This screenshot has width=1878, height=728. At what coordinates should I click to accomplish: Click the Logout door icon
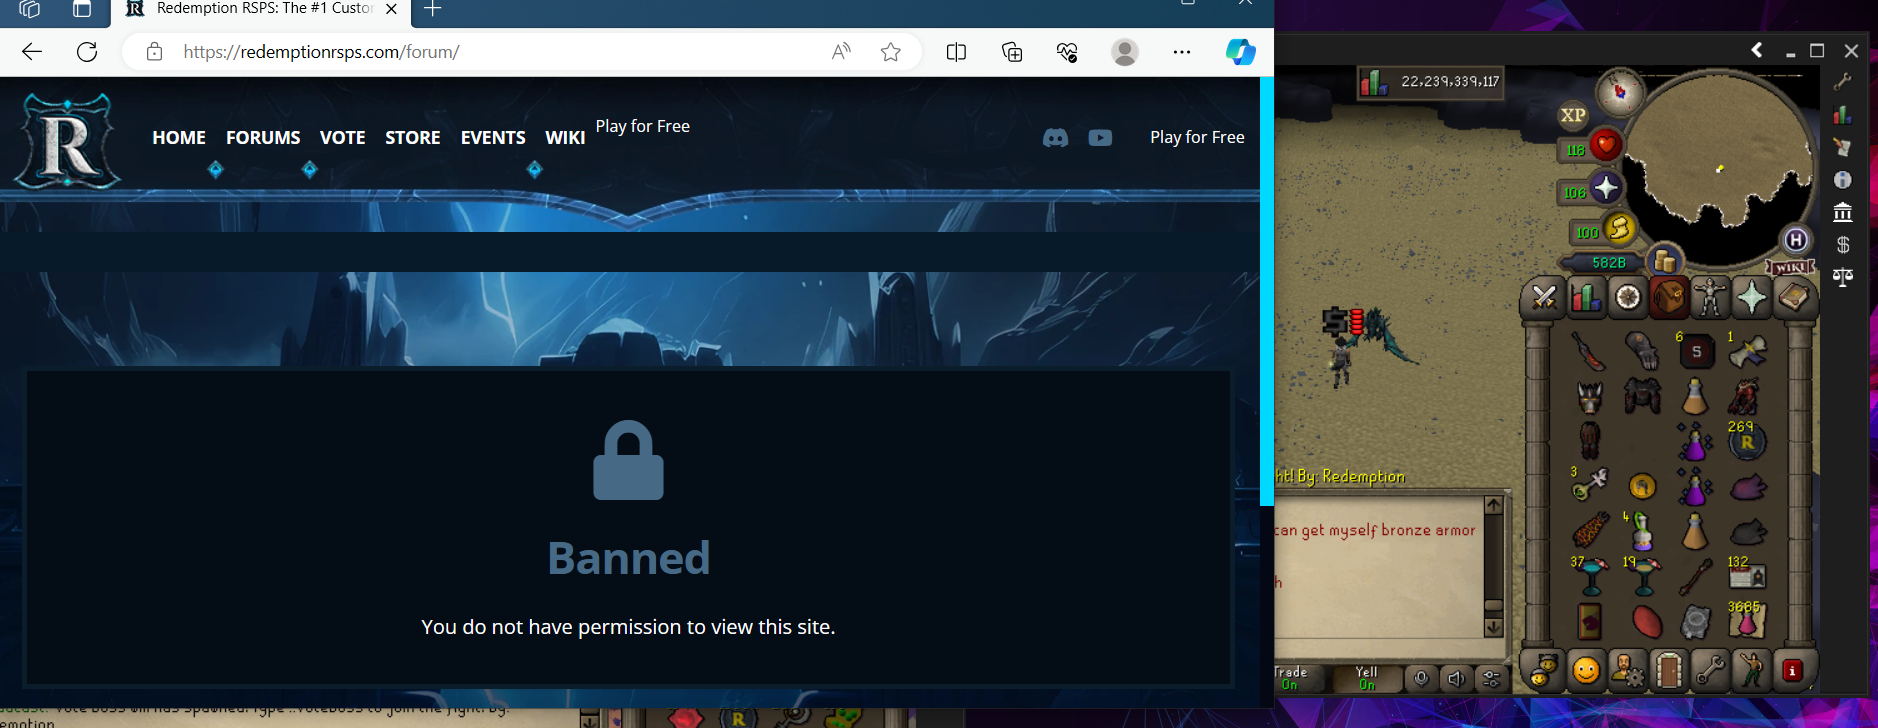tap(1668, 671)
